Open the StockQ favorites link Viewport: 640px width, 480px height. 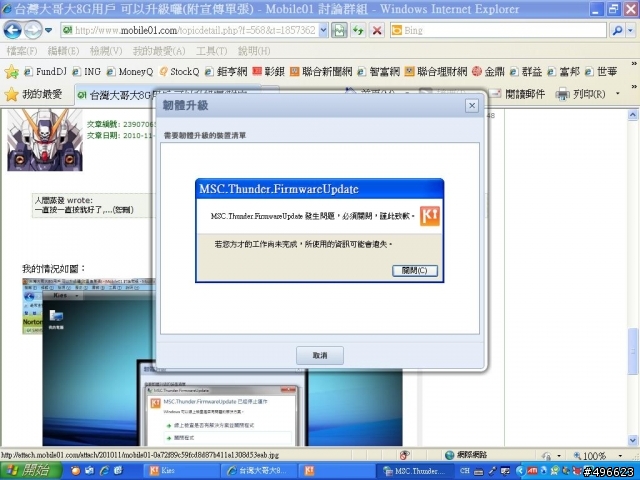click(x=179, y=72)
